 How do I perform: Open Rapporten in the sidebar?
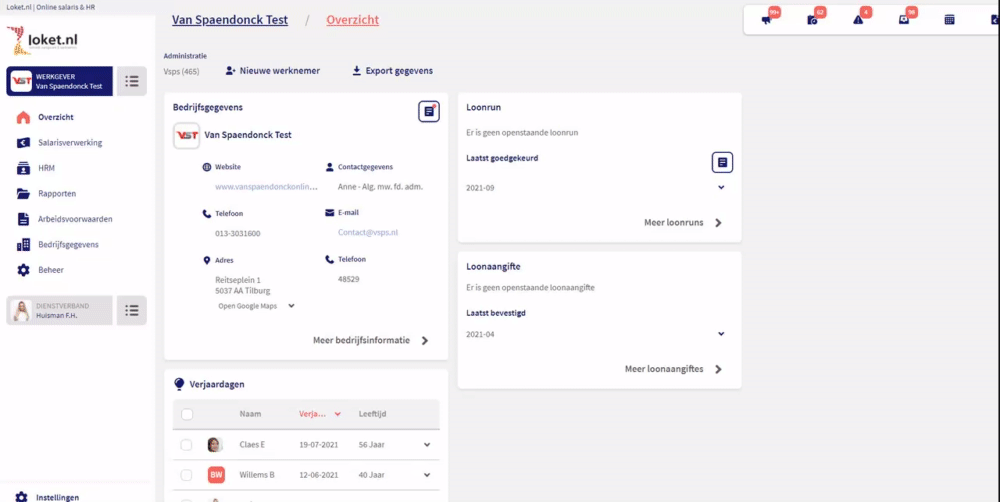56,194
